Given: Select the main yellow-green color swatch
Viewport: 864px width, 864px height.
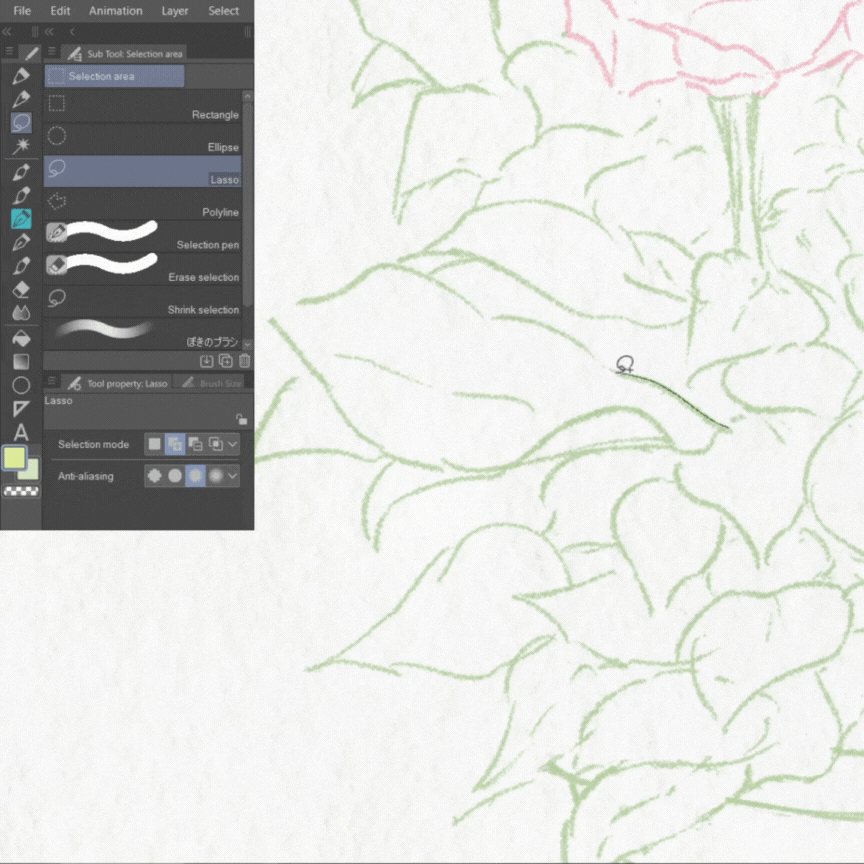Looking at the screenshot, I should click(14, 457).
